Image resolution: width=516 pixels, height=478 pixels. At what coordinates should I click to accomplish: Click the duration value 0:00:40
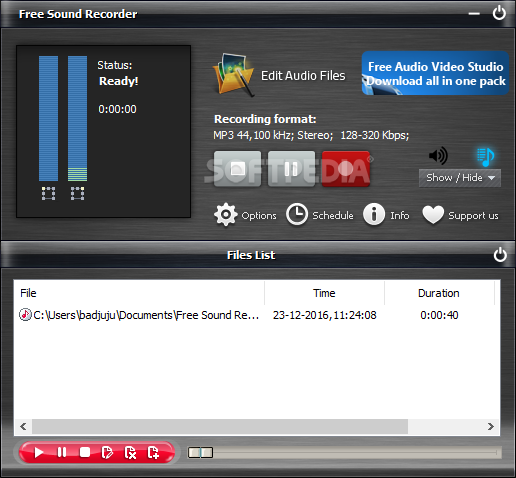coord(439,315)
